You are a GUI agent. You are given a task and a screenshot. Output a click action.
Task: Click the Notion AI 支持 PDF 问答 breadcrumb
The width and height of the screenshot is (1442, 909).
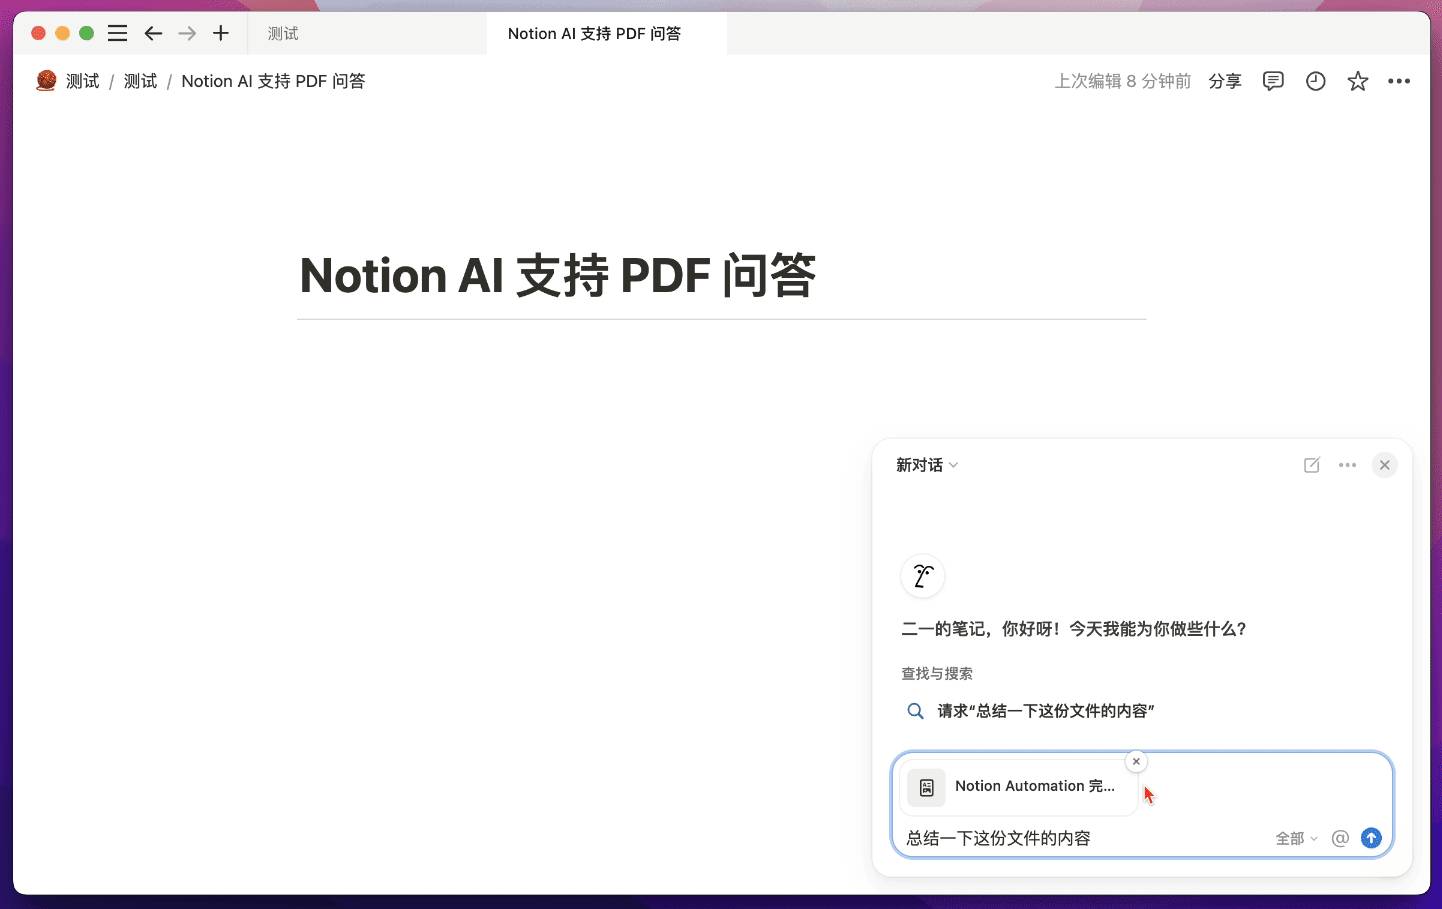click(x=273, y=81)
